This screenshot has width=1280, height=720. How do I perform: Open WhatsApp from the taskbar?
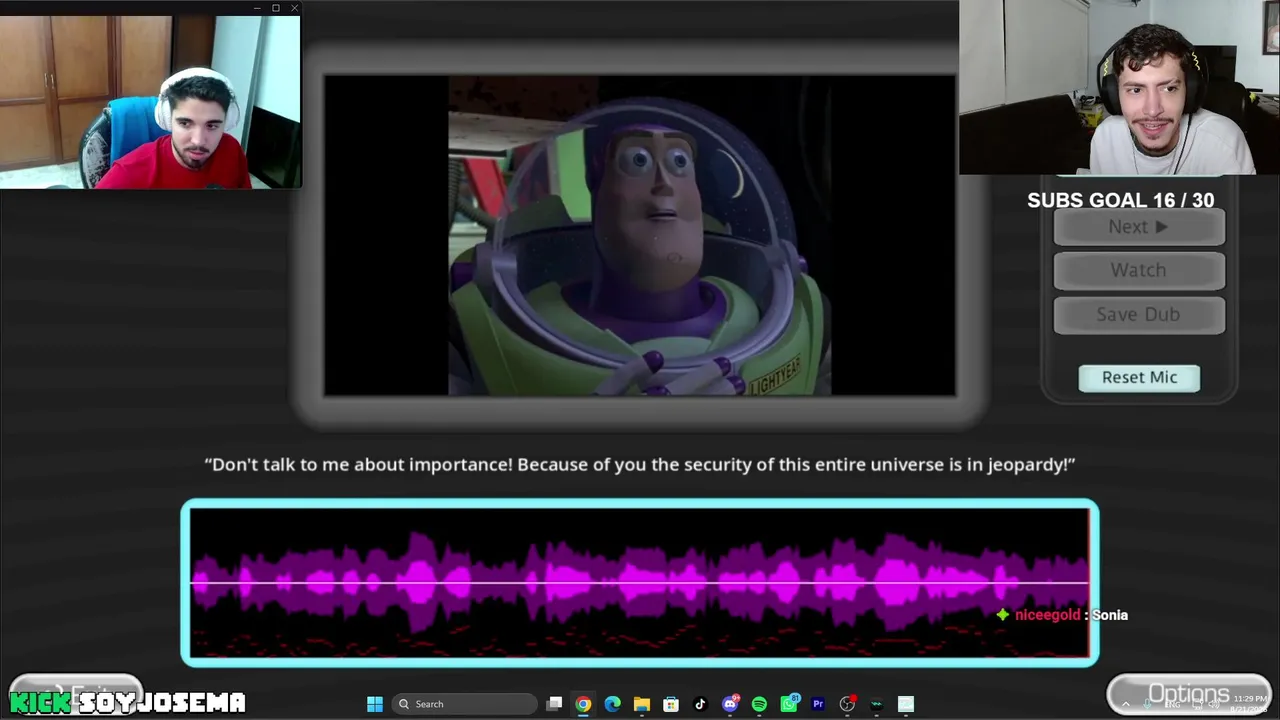pyautogui.click(x=789, y=704)
